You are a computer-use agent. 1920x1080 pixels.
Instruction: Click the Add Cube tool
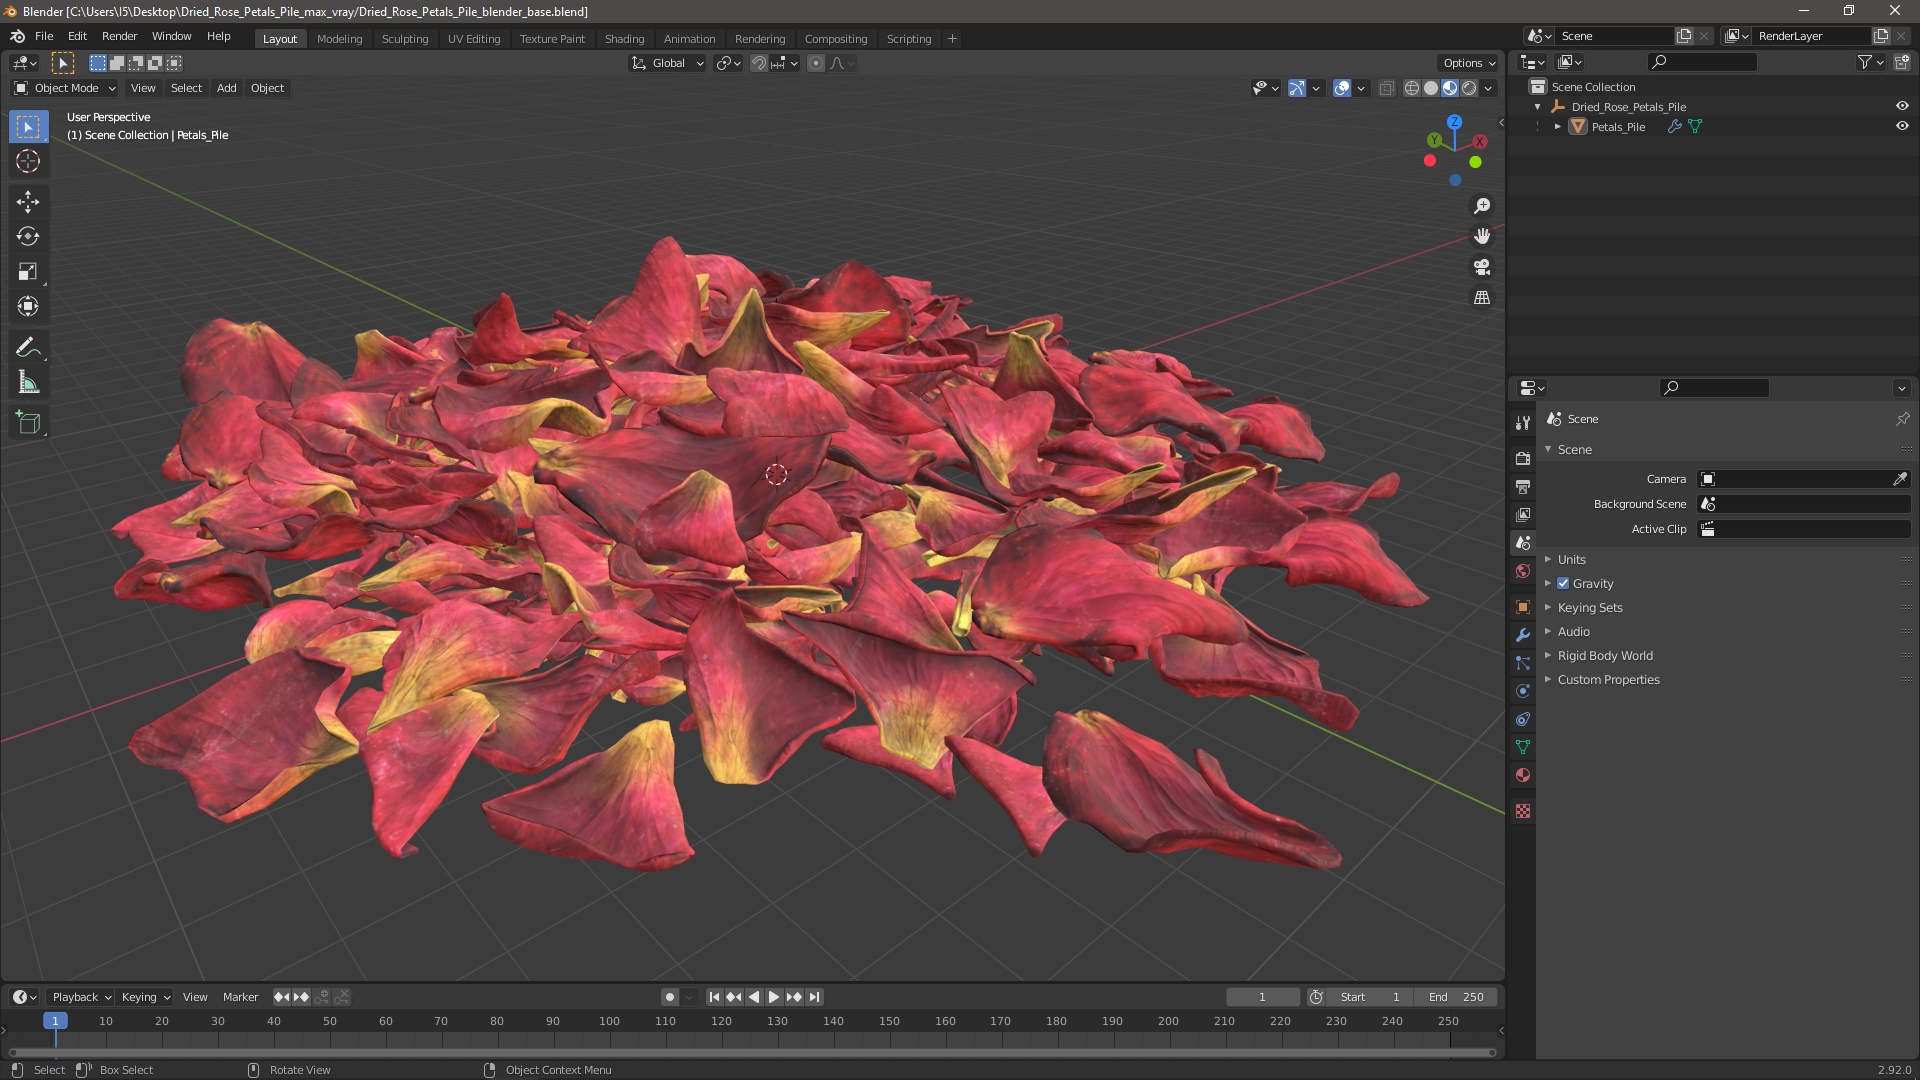[x=28, y=423]
